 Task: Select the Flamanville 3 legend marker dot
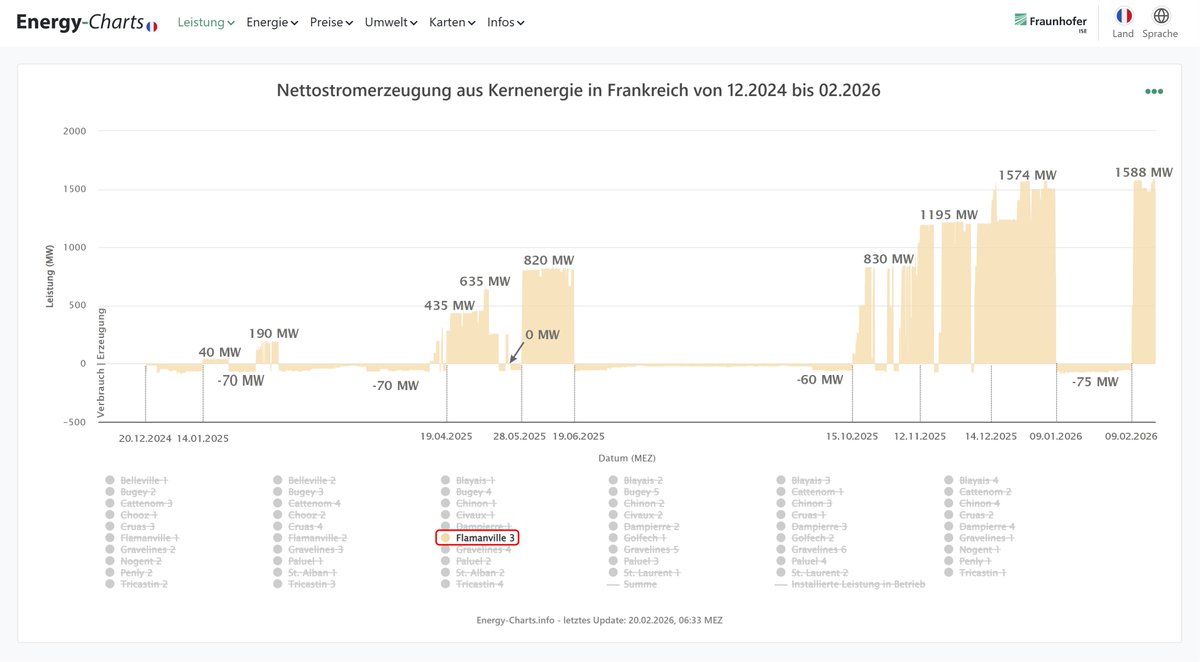[x=446, y=537]
